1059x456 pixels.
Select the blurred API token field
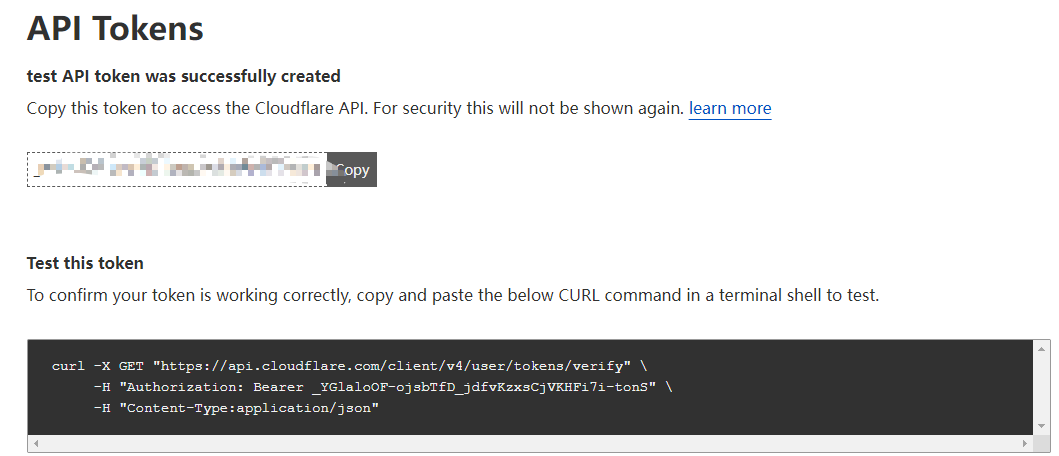point(176,170)
